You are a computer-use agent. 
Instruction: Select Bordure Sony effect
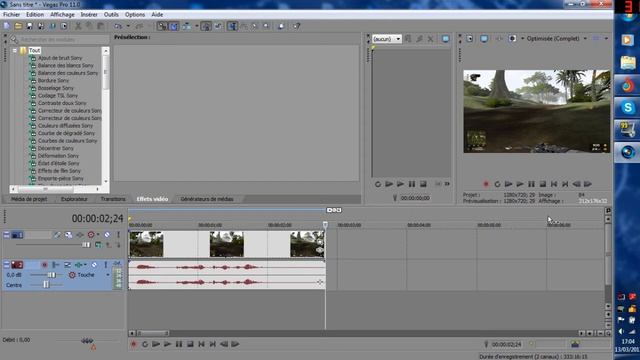pyautogui.click(x=53, y=80)
